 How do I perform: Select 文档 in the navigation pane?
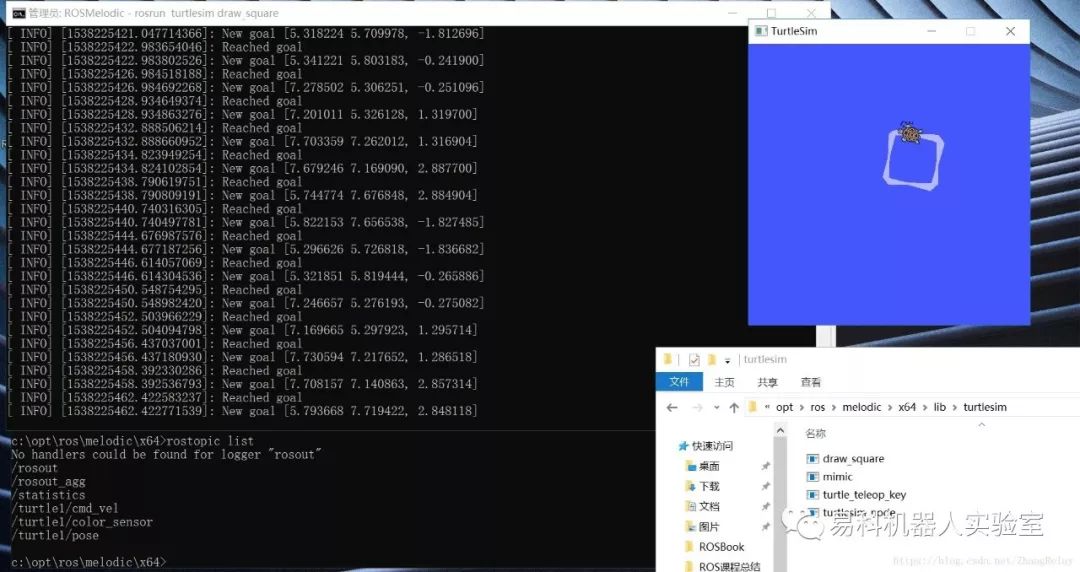(709, 507)
